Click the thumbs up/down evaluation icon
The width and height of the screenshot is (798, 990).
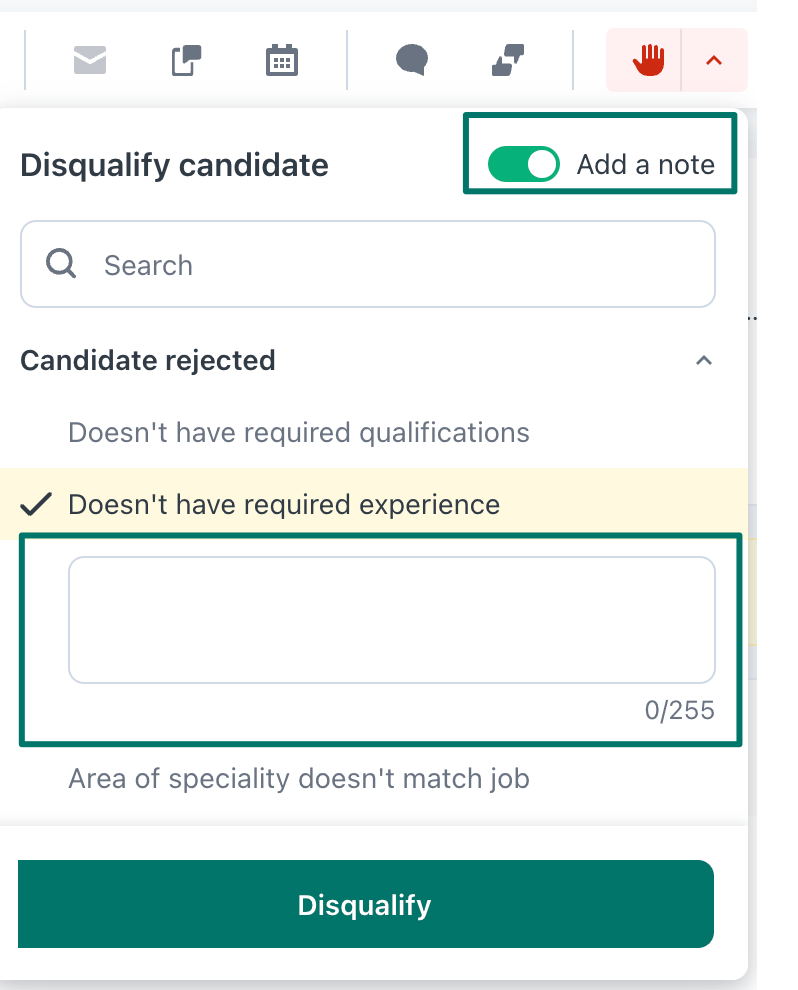click(509, 61)
